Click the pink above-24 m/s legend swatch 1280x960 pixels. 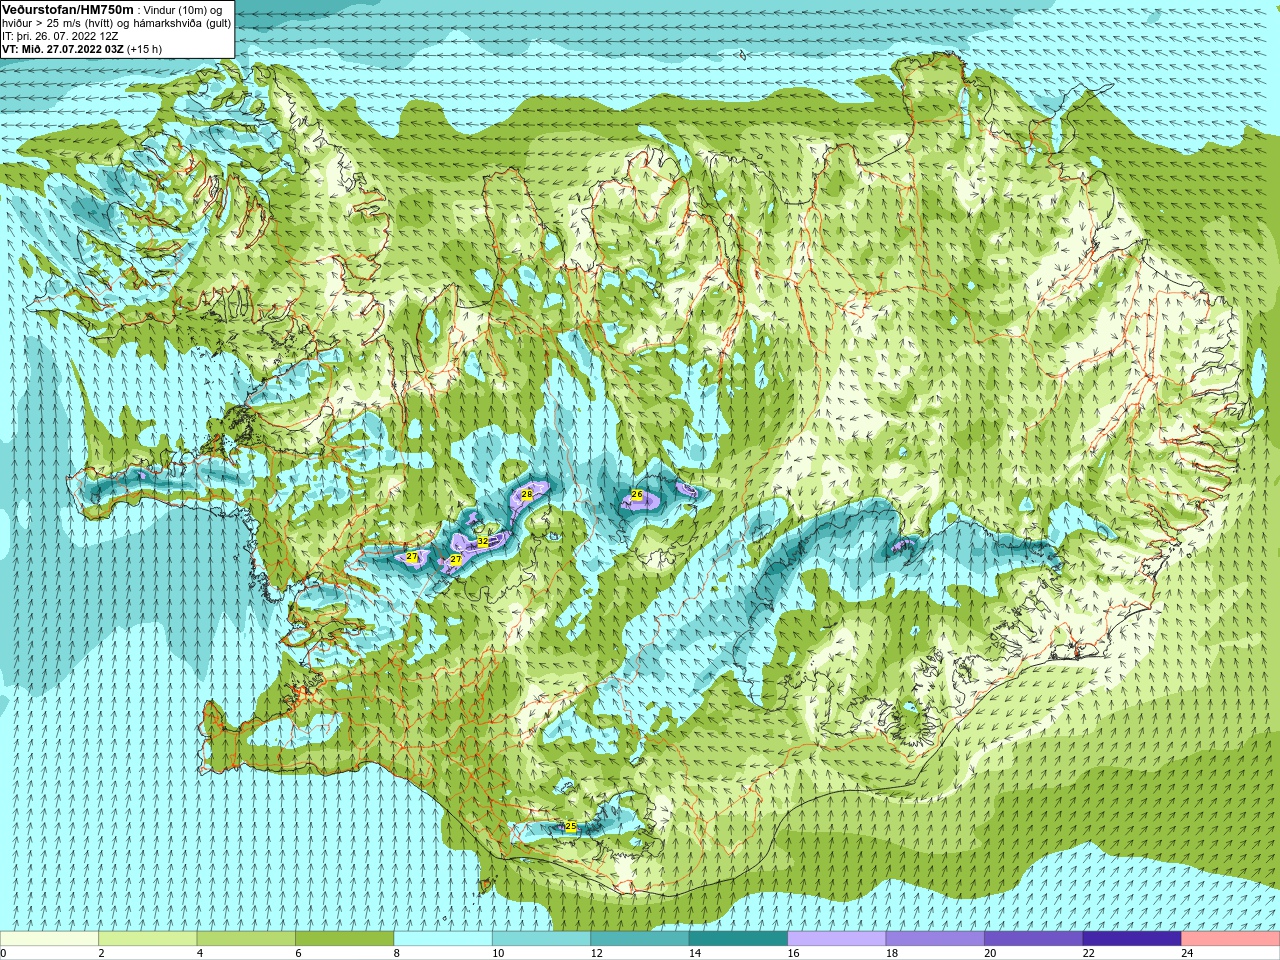(x=1231, y=939)
